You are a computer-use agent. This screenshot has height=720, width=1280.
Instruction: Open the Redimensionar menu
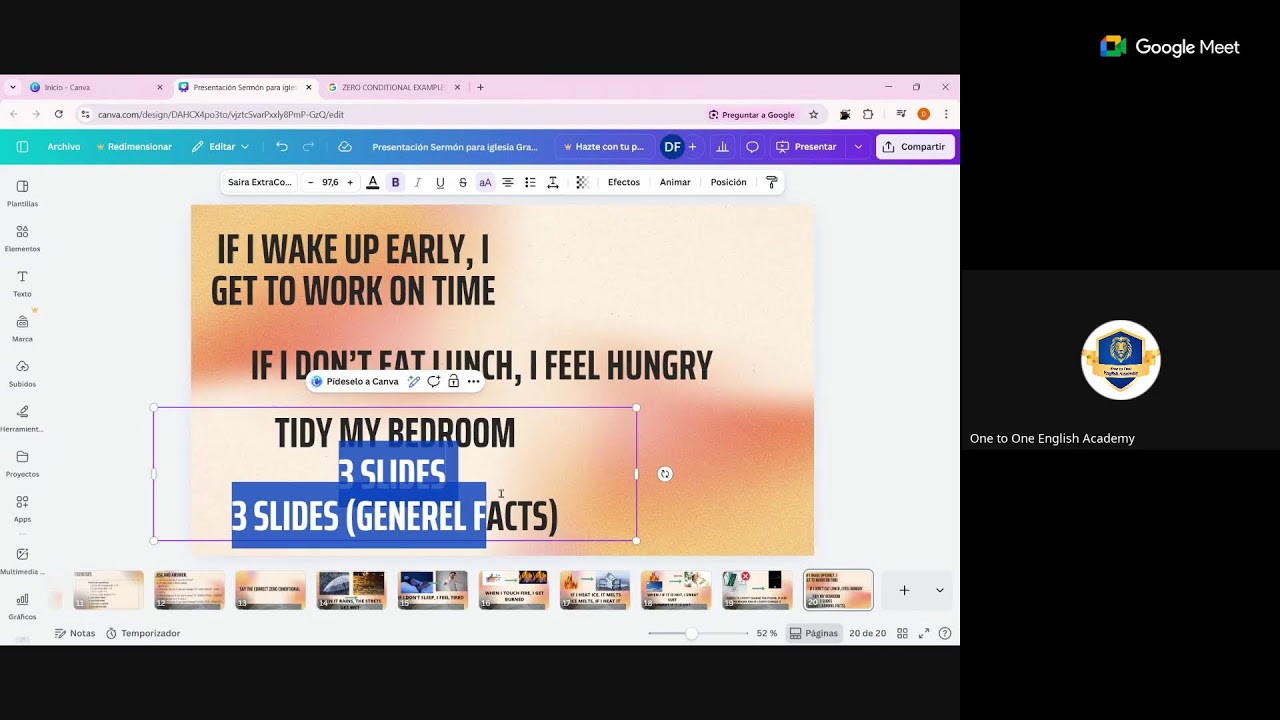click(x=134, y=147)
